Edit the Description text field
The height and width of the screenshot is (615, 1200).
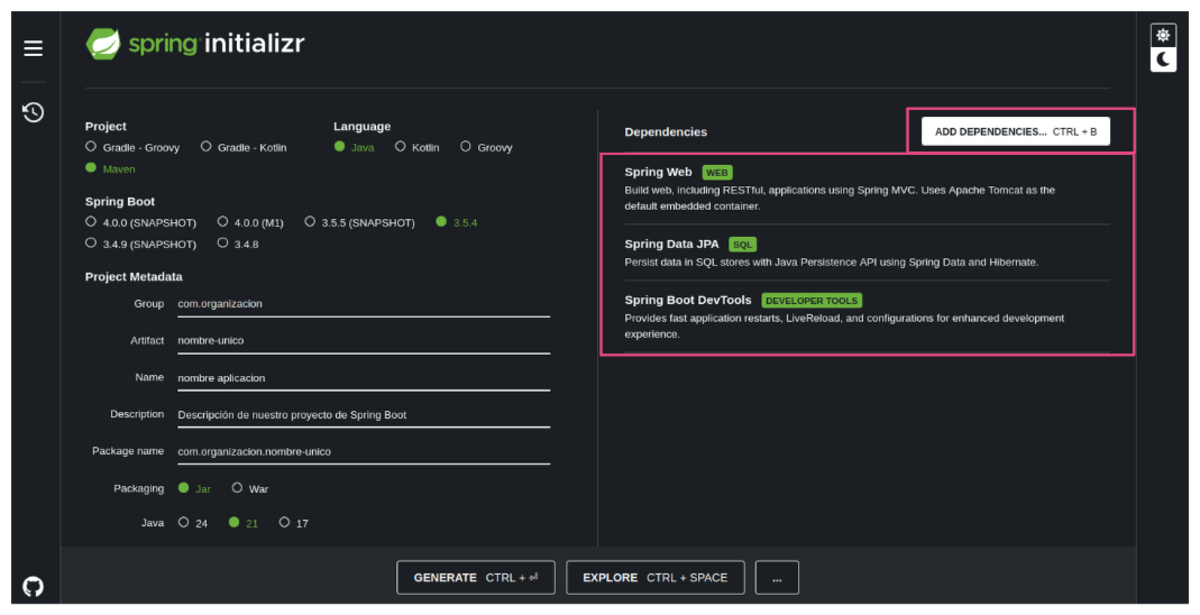[x=364, y=415]
